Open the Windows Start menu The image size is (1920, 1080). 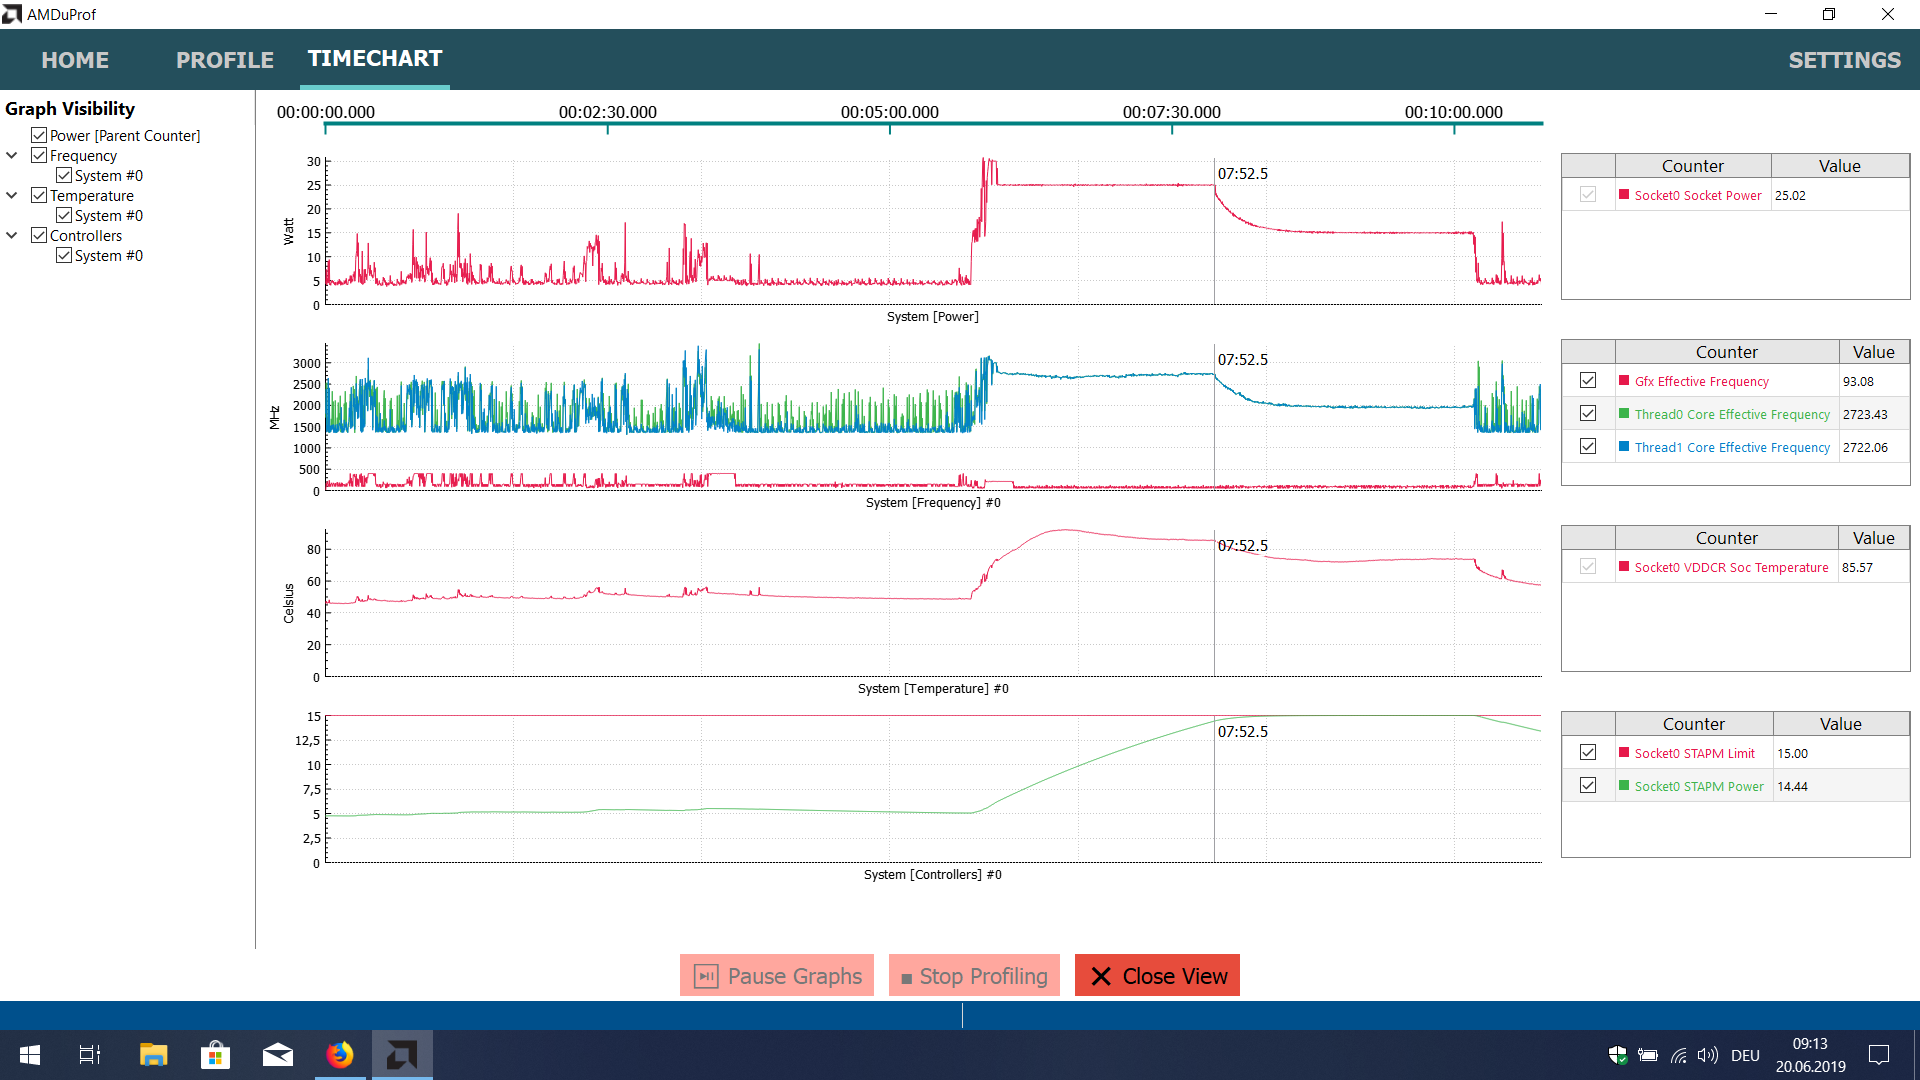(x=30, y=1055)
